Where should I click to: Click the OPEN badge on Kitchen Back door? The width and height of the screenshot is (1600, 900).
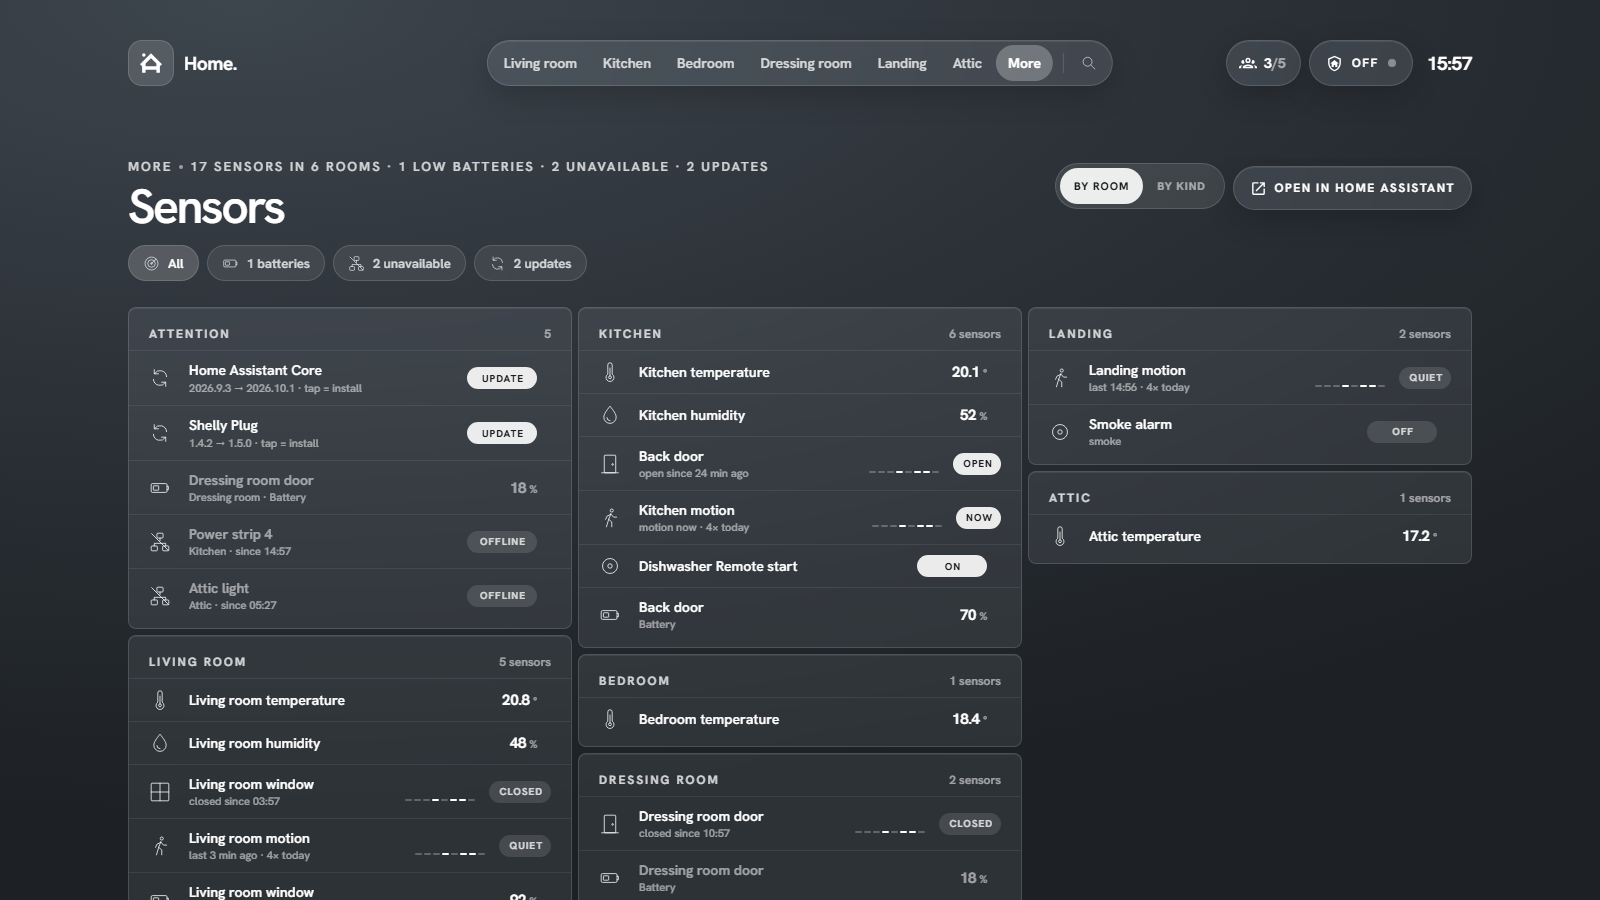977,464
